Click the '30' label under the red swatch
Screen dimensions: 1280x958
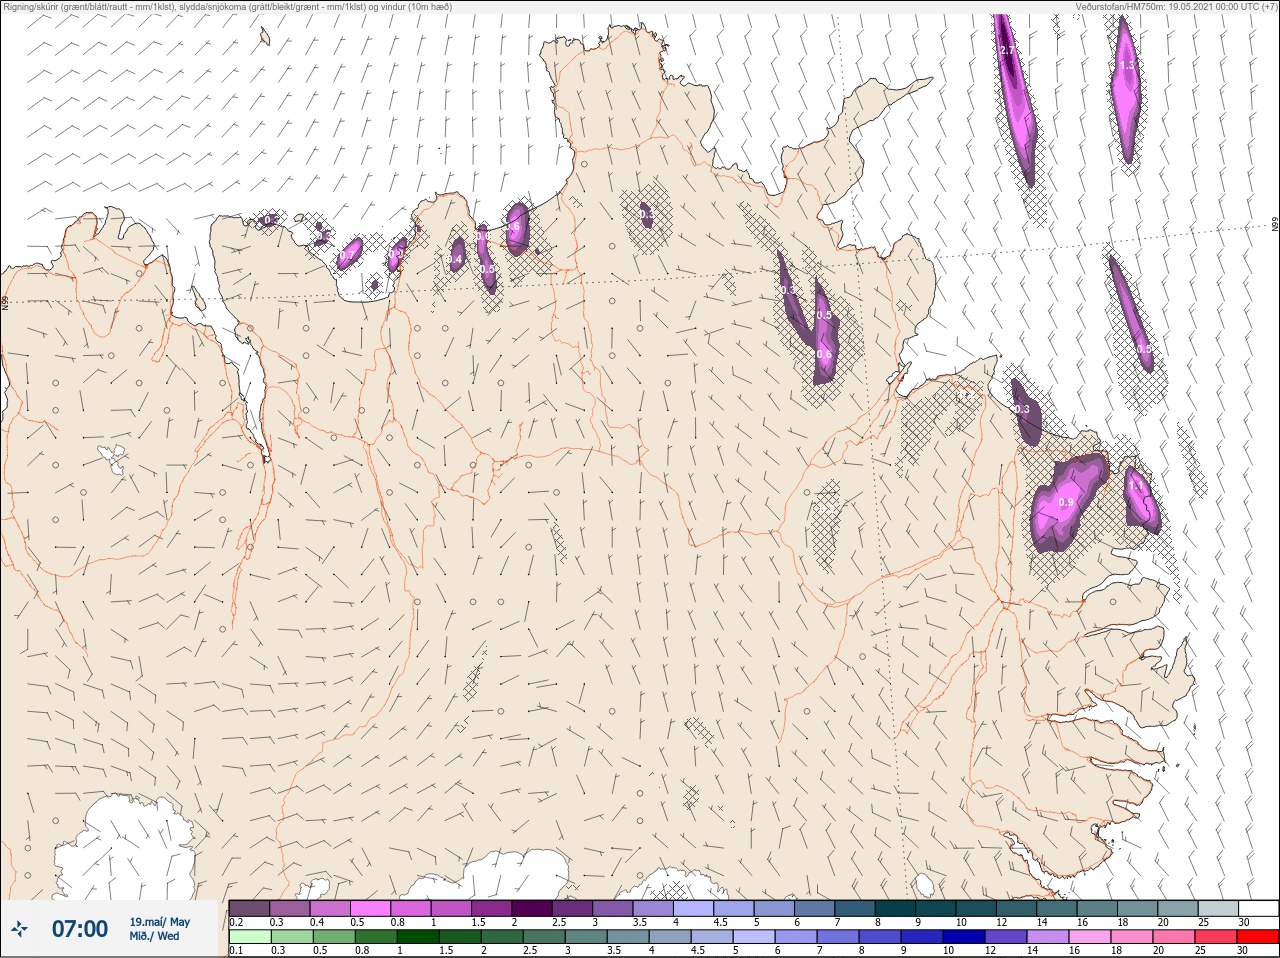(x=1244, y=951)
